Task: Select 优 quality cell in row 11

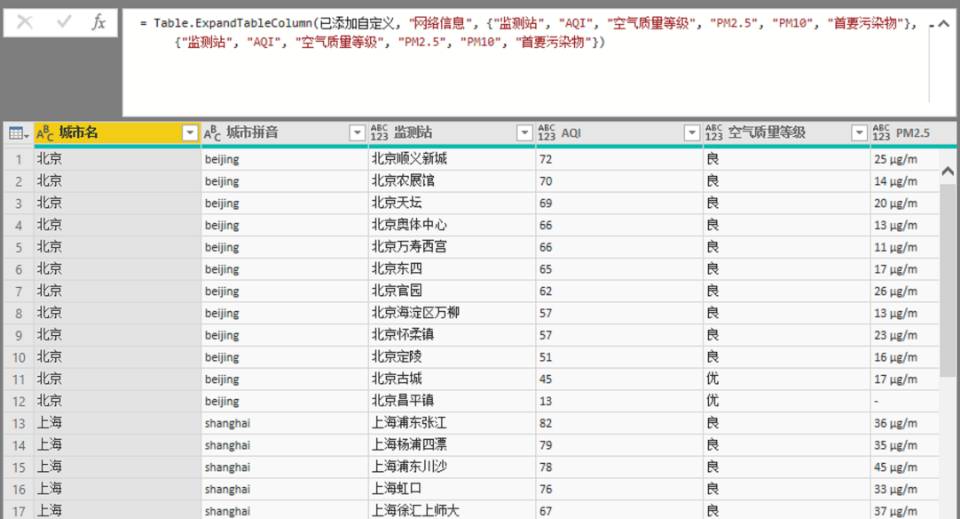Action: pyautogui.click(x=787, y=379)
